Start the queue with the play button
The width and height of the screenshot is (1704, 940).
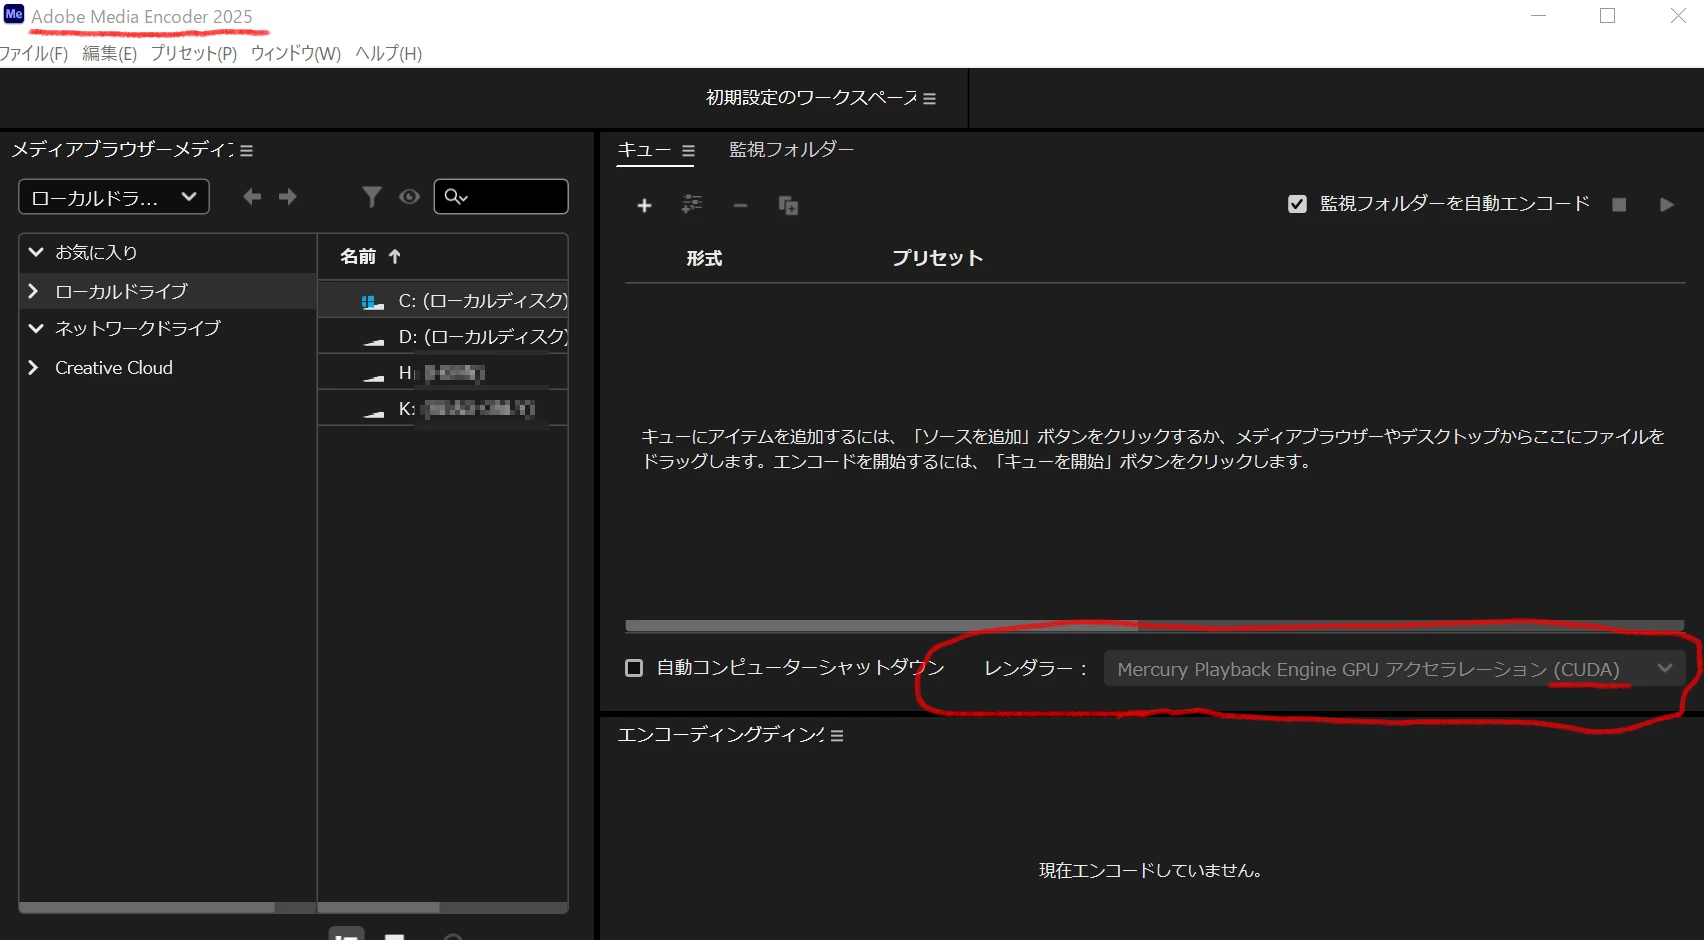[x=1666, y=204]
